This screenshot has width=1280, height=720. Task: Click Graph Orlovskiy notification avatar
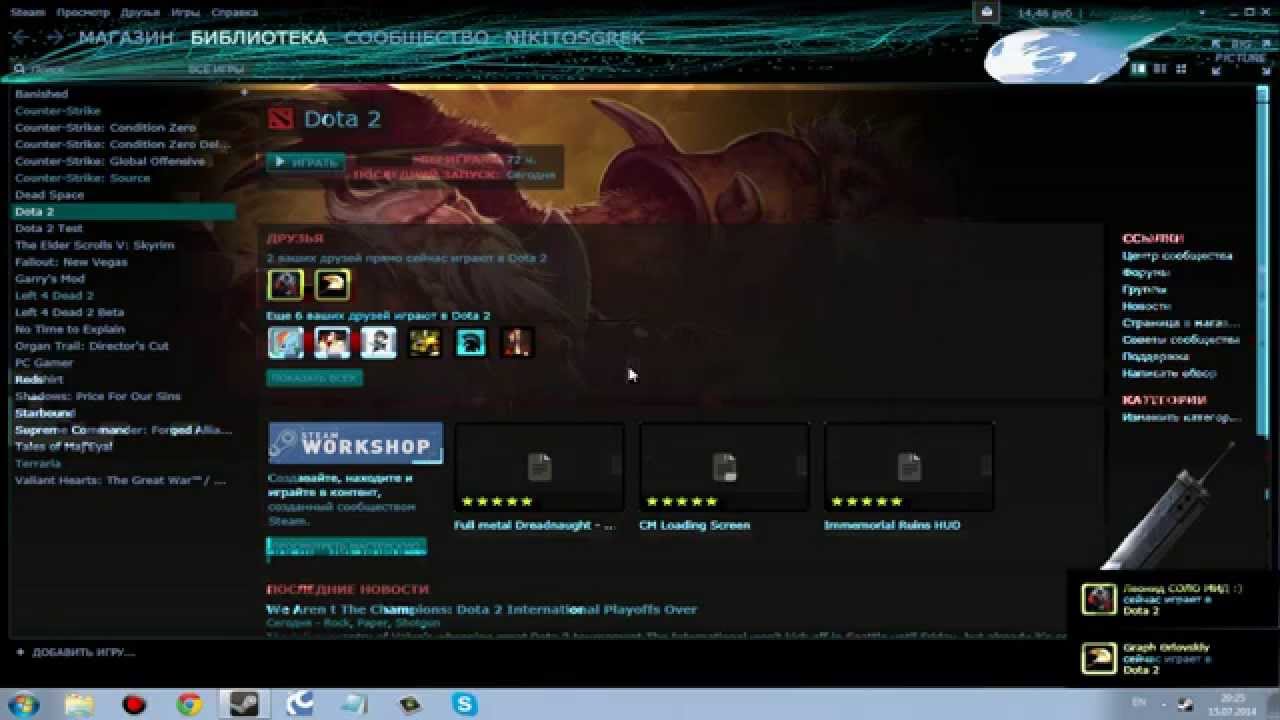click(x=1099, y=658)
